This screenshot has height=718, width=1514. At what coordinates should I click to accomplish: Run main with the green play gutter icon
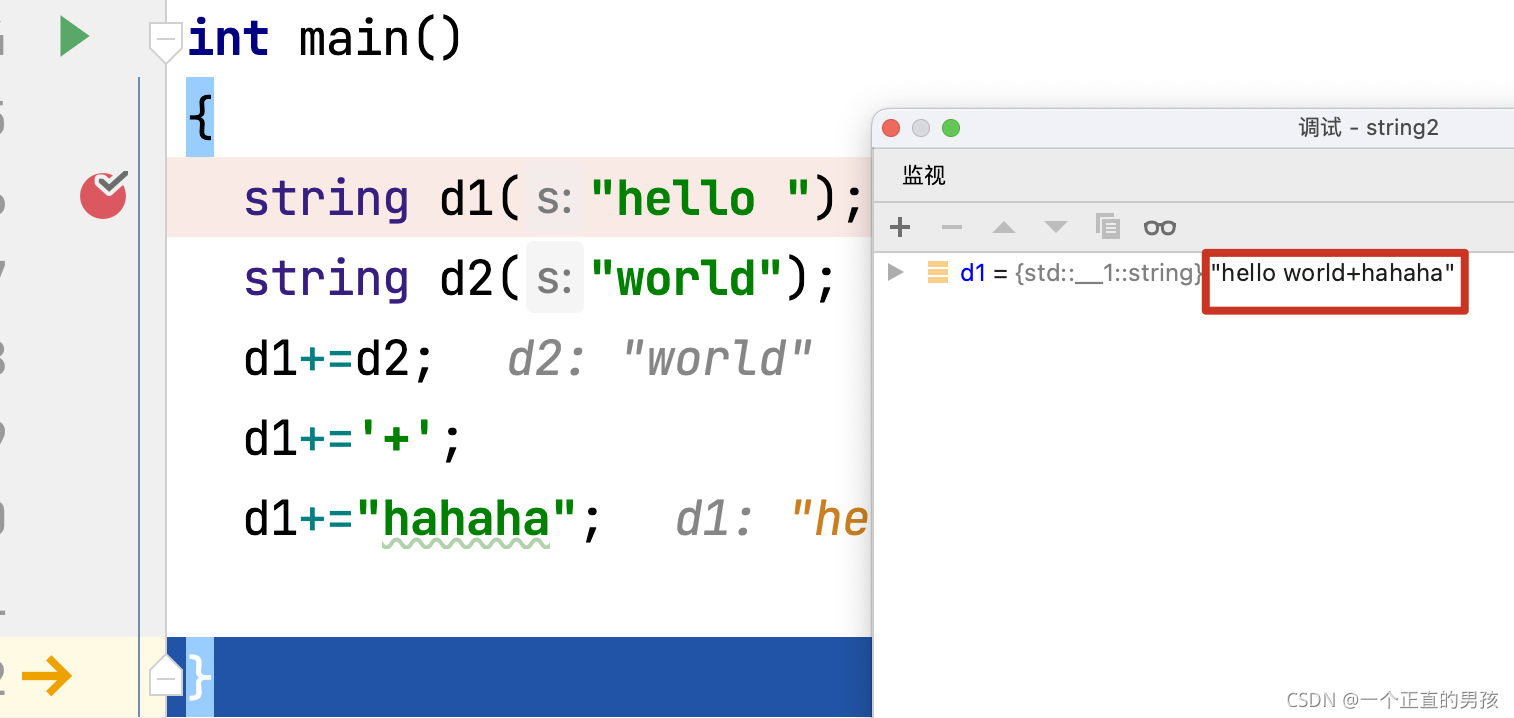[74, 37]
